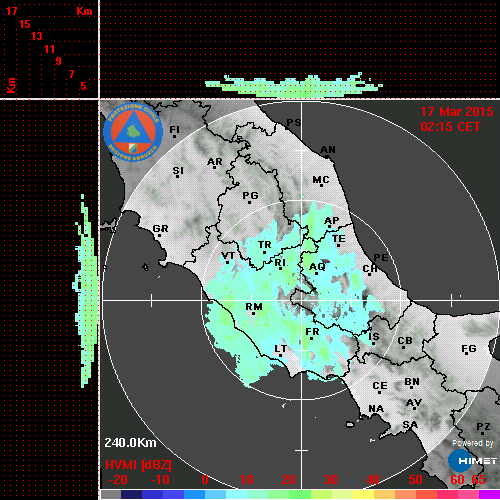This screenshot has height=500, width=500.
Task: Click the Protezione Civile Abruzzo logo
Action: coord(133,133)
